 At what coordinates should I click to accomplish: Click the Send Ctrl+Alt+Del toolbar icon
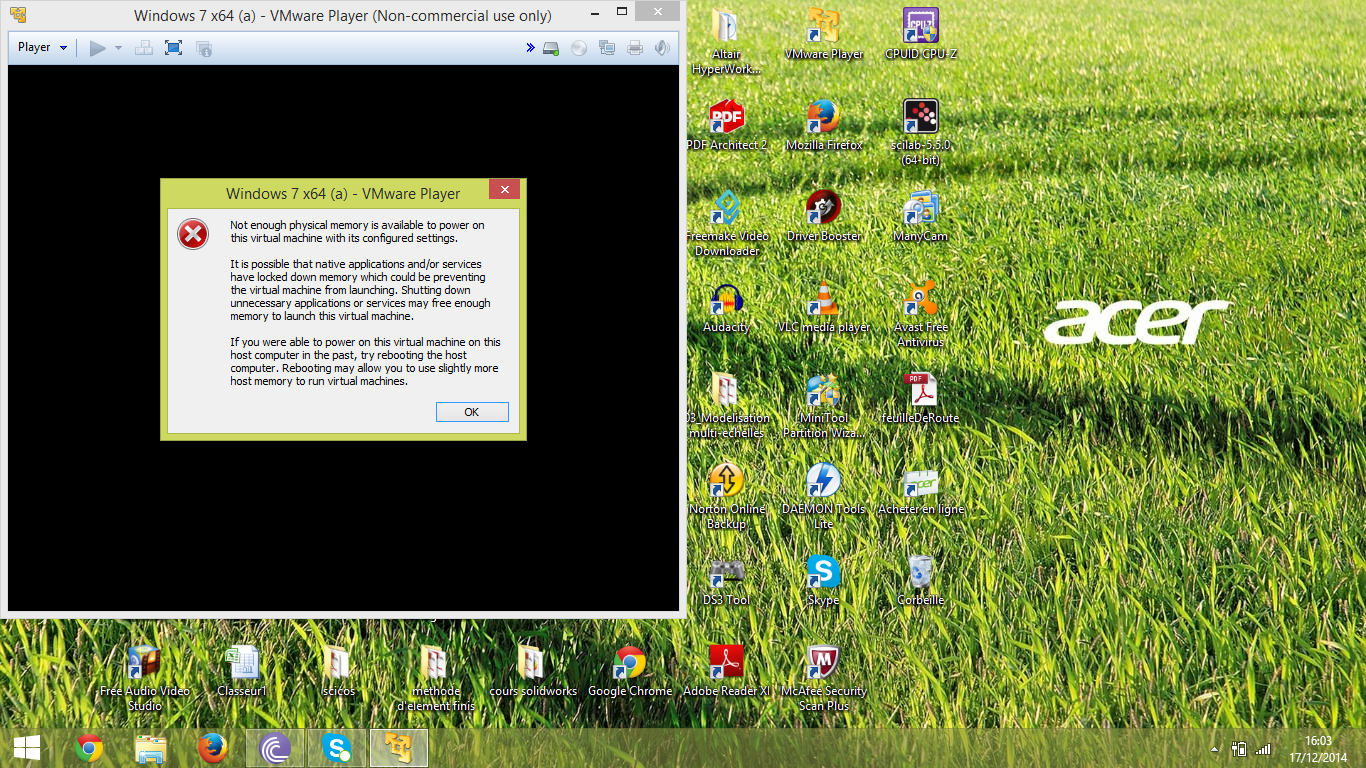pos(144,48)
